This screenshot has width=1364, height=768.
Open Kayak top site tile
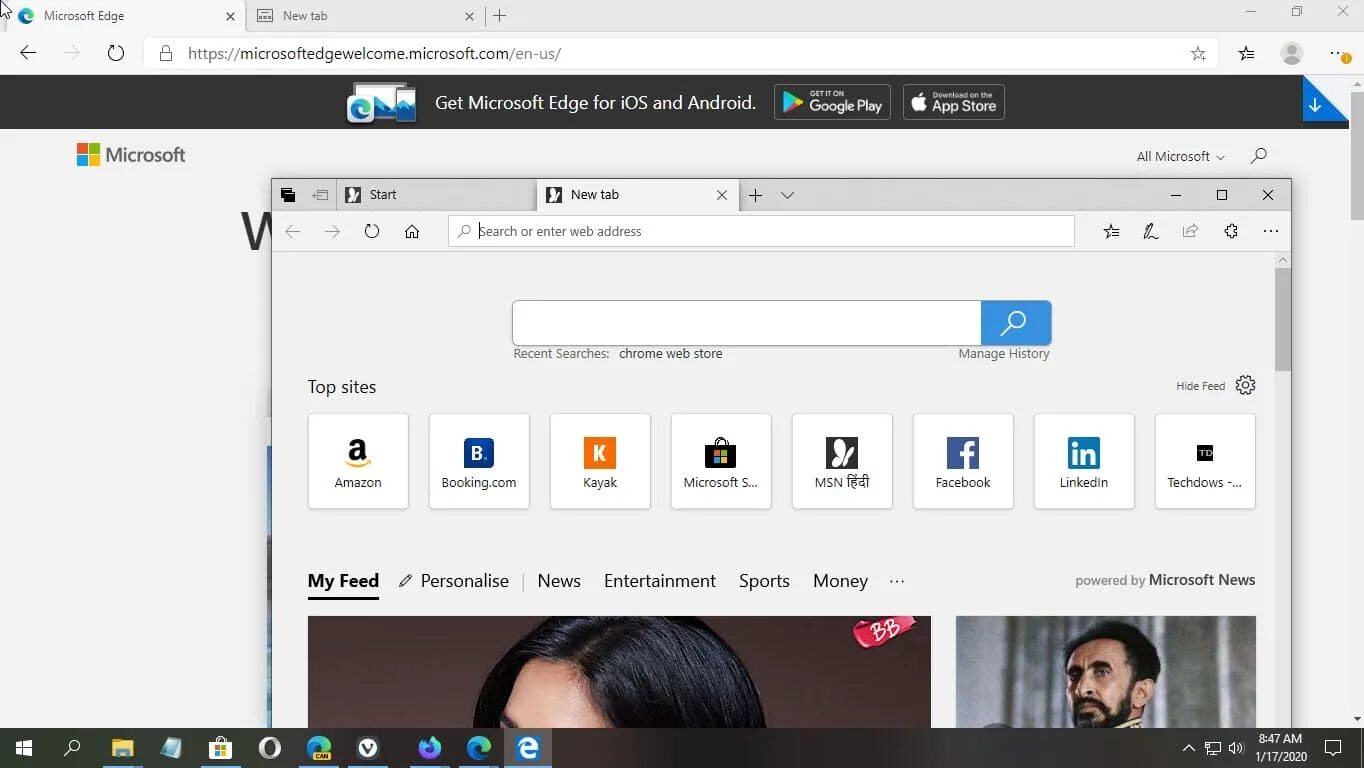pyautogui.click(x=600, y=461)
